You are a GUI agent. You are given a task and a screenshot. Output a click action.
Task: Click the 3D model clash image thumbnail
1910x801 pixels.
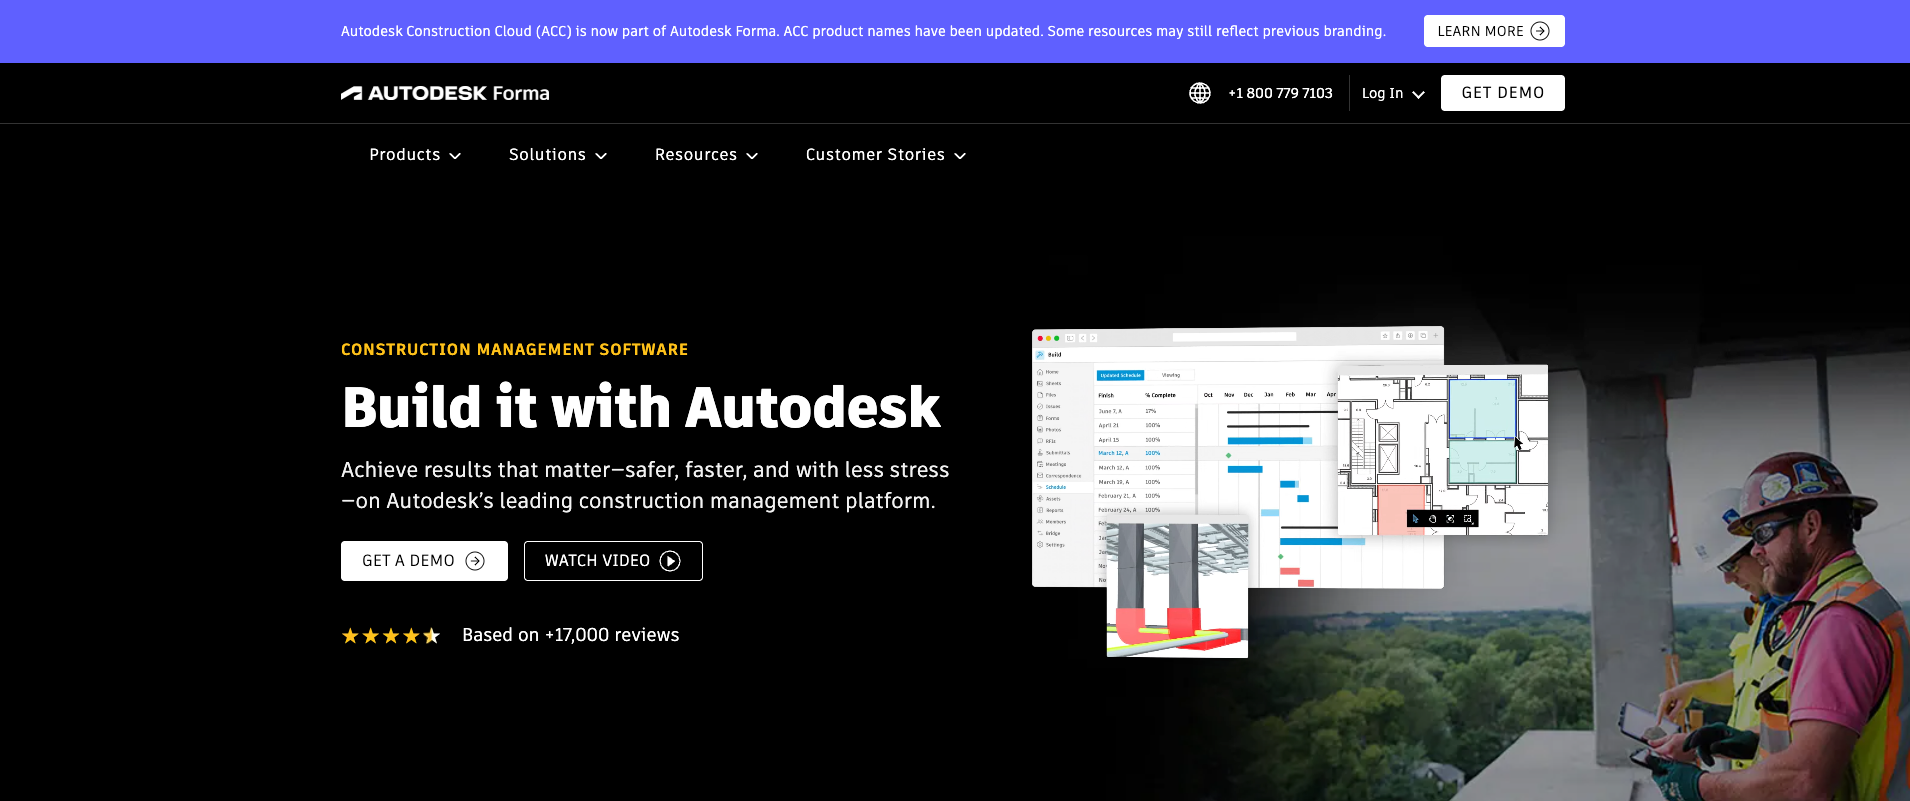(1177, 588)
